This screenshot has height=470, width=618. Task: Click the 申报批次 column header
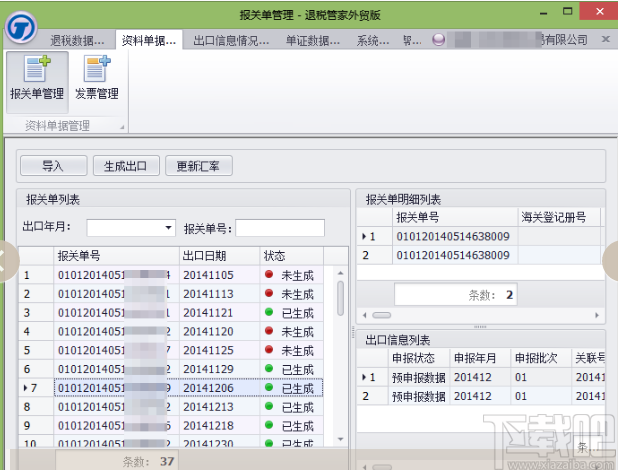coord(541,358)
